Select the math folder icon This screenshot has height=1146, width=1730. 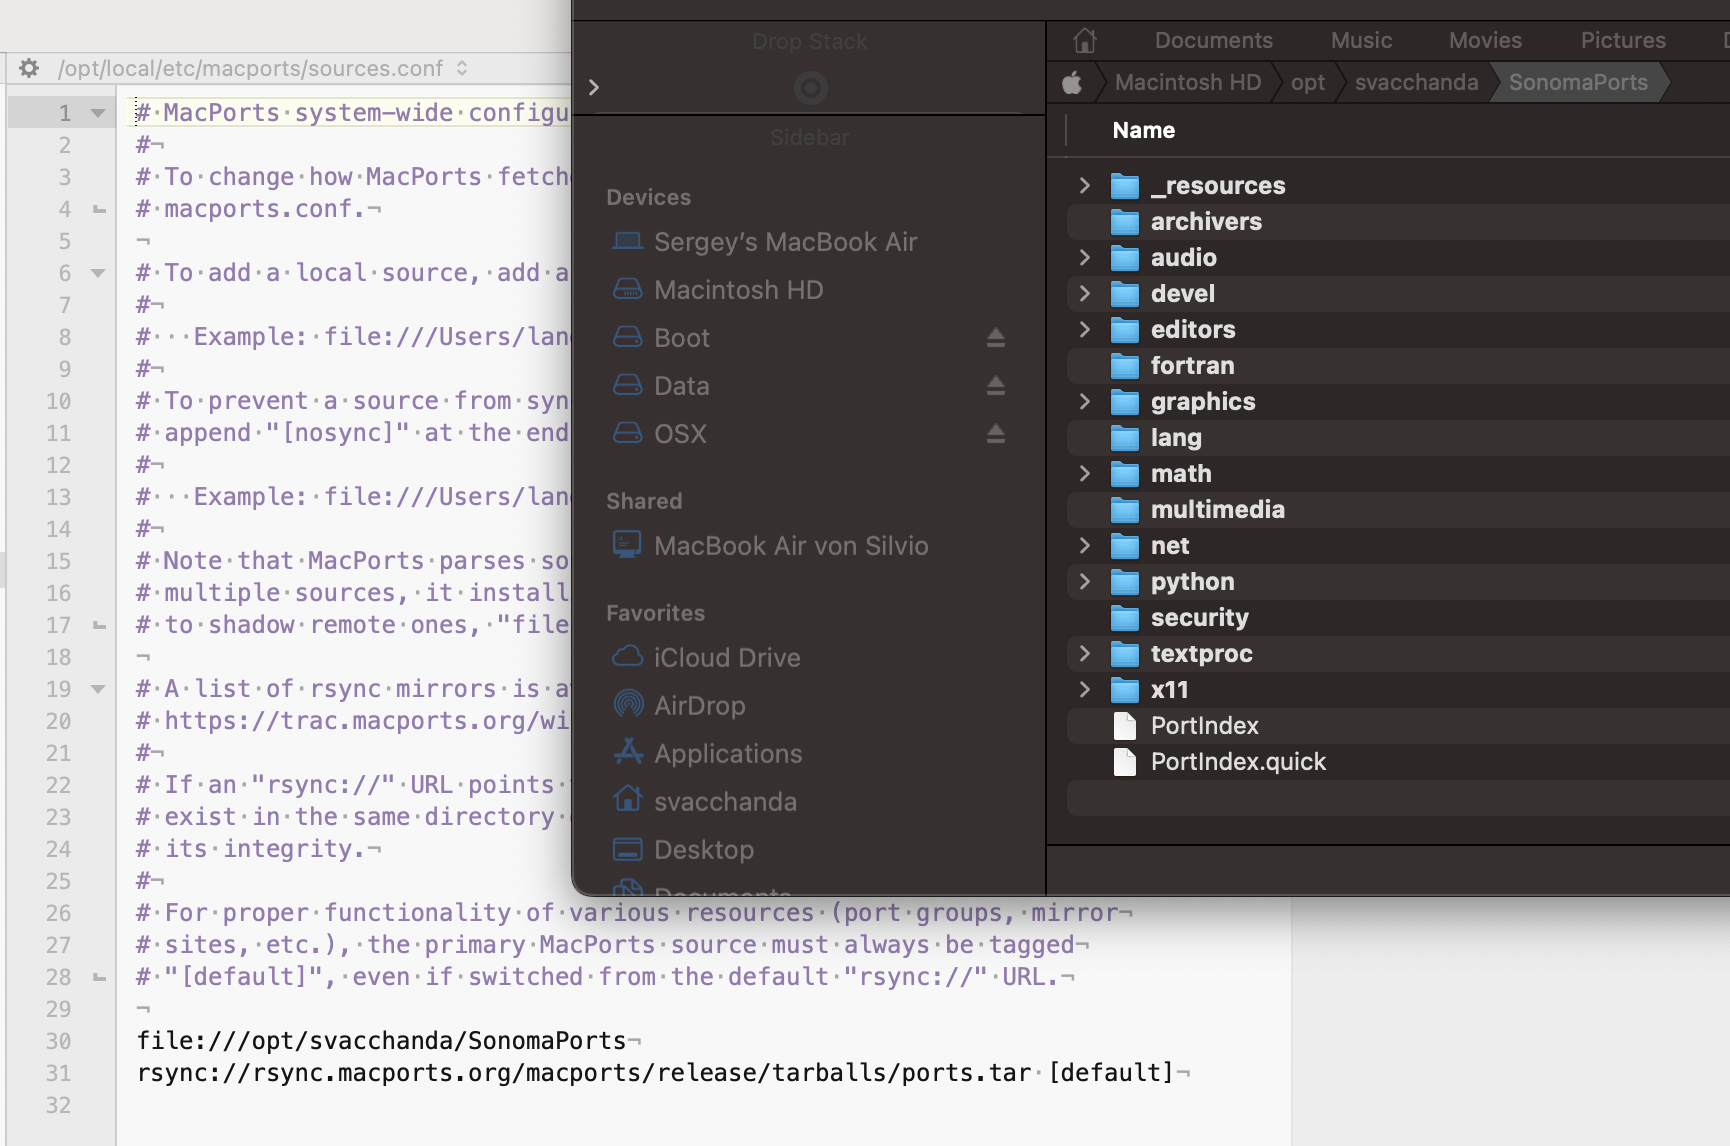pyautogui.click(x=1125, y=474)
